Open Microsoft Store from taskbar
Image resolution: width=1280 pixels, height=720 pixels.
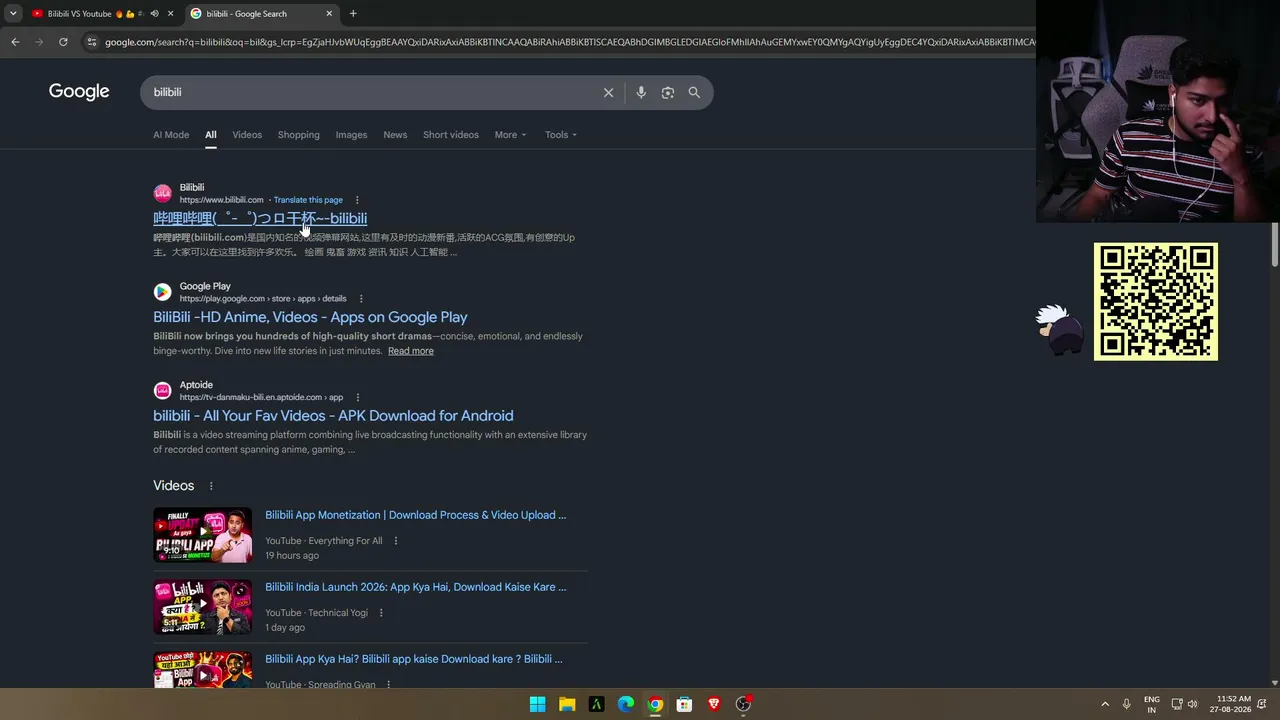coord(684,704)
